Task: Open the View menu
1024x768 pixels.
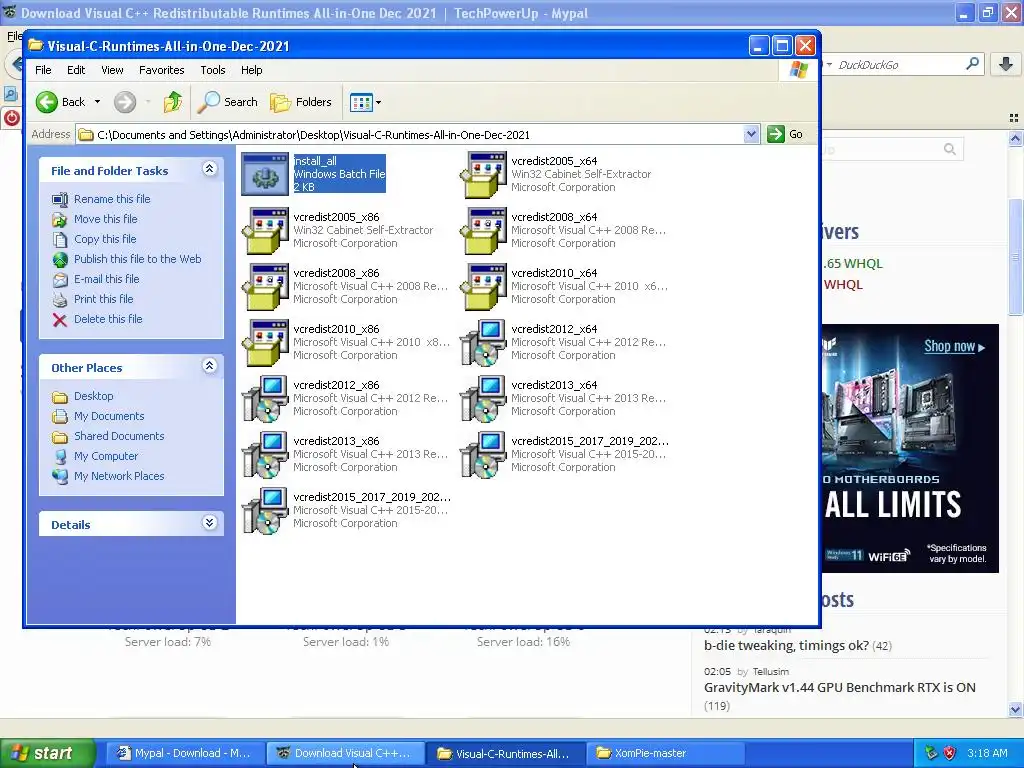Action: 112,70
